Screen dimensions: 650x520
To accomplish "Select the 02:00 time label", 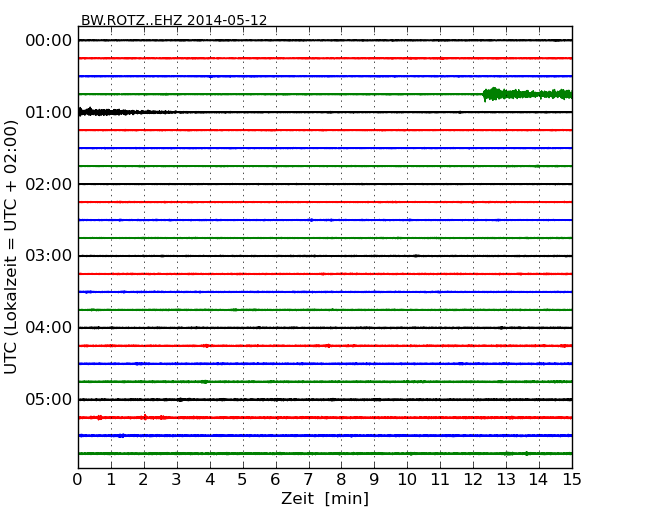I will (49, 184).
